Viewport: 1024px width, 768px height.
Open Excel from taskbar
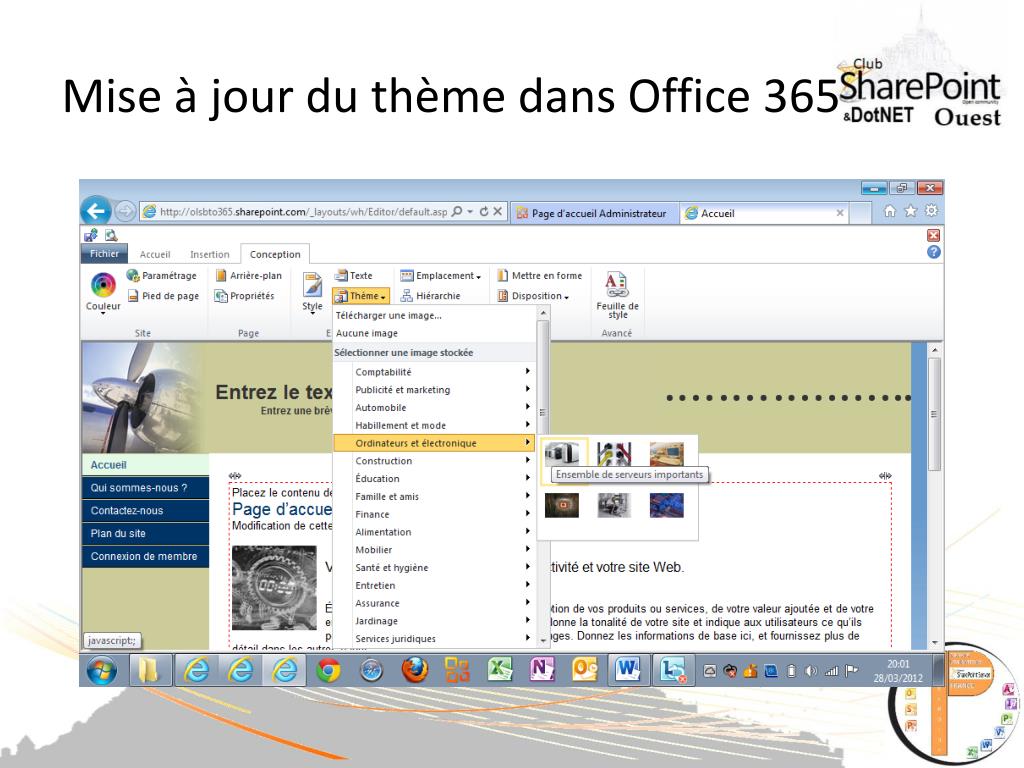point(500,670)
